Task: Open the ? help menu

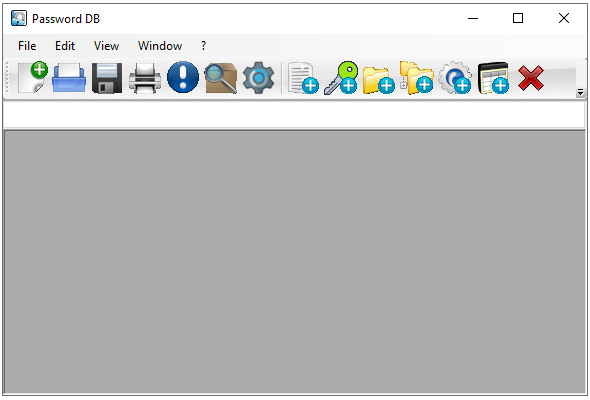Action: (204, 46)
